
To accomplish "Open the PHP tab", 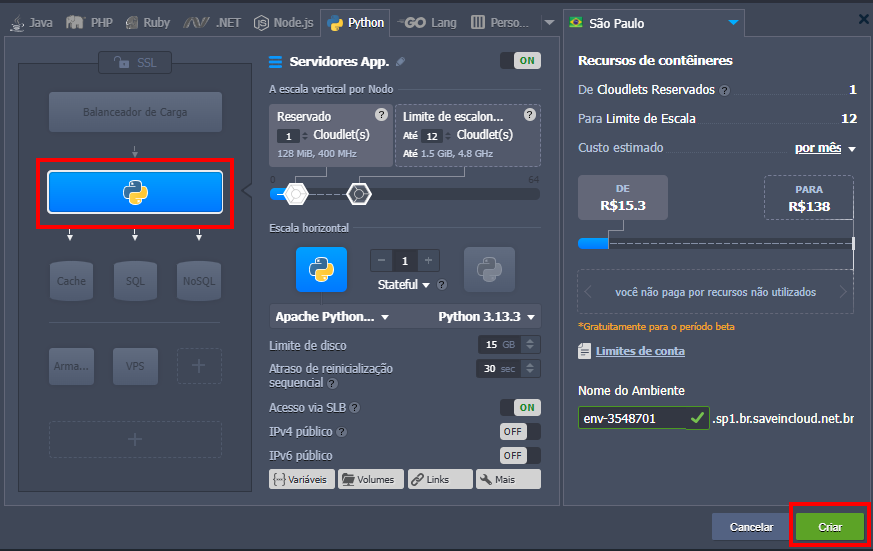I will click(89, 23).
